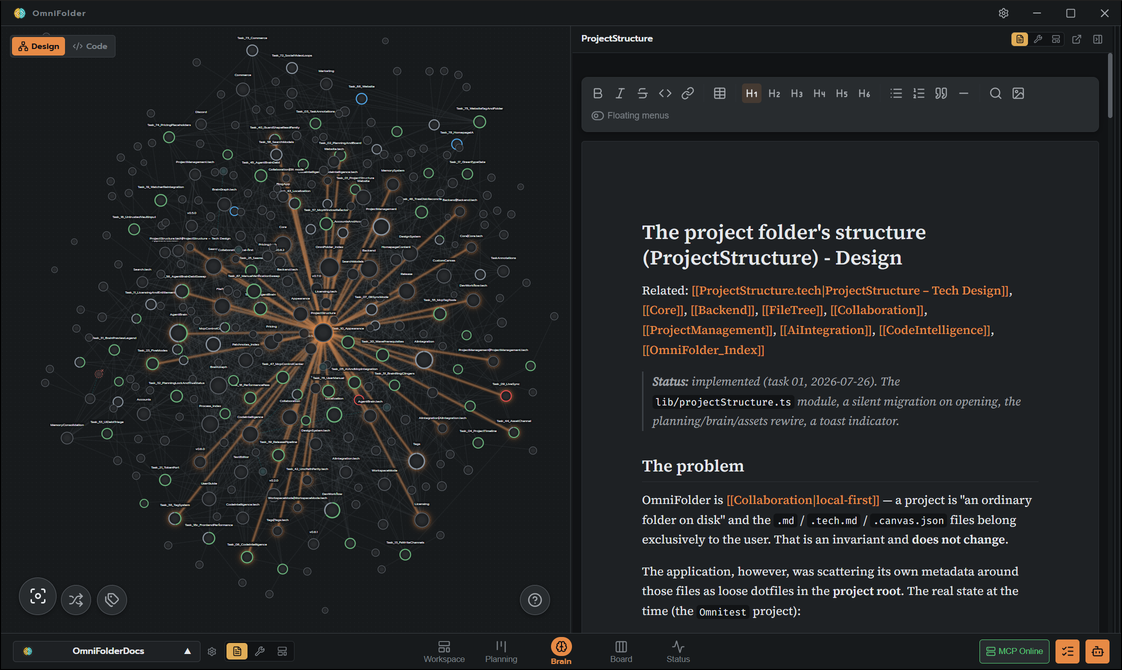This screenshot has height=670, width=1122.
Task: Insert a link using the chain icon
Action: [688, 93]
